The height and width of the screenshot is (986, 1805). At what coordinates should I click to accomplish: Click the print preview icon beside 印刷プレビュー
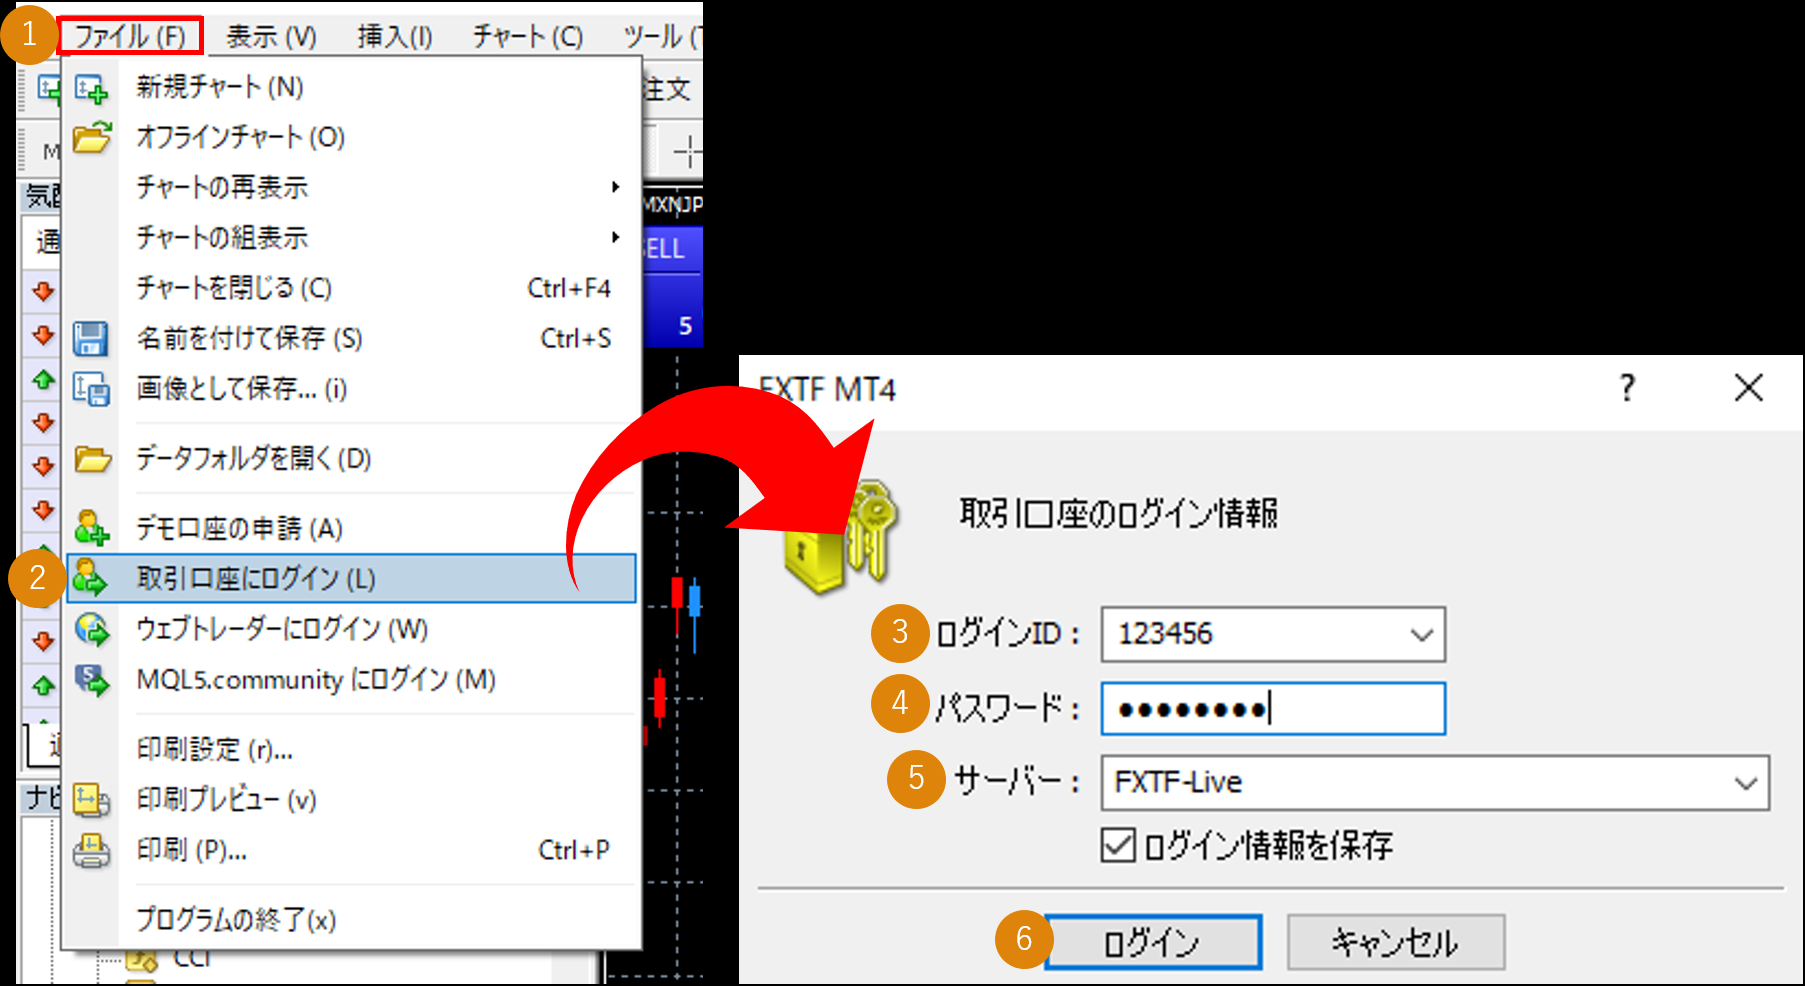click(x=91, y=800)
